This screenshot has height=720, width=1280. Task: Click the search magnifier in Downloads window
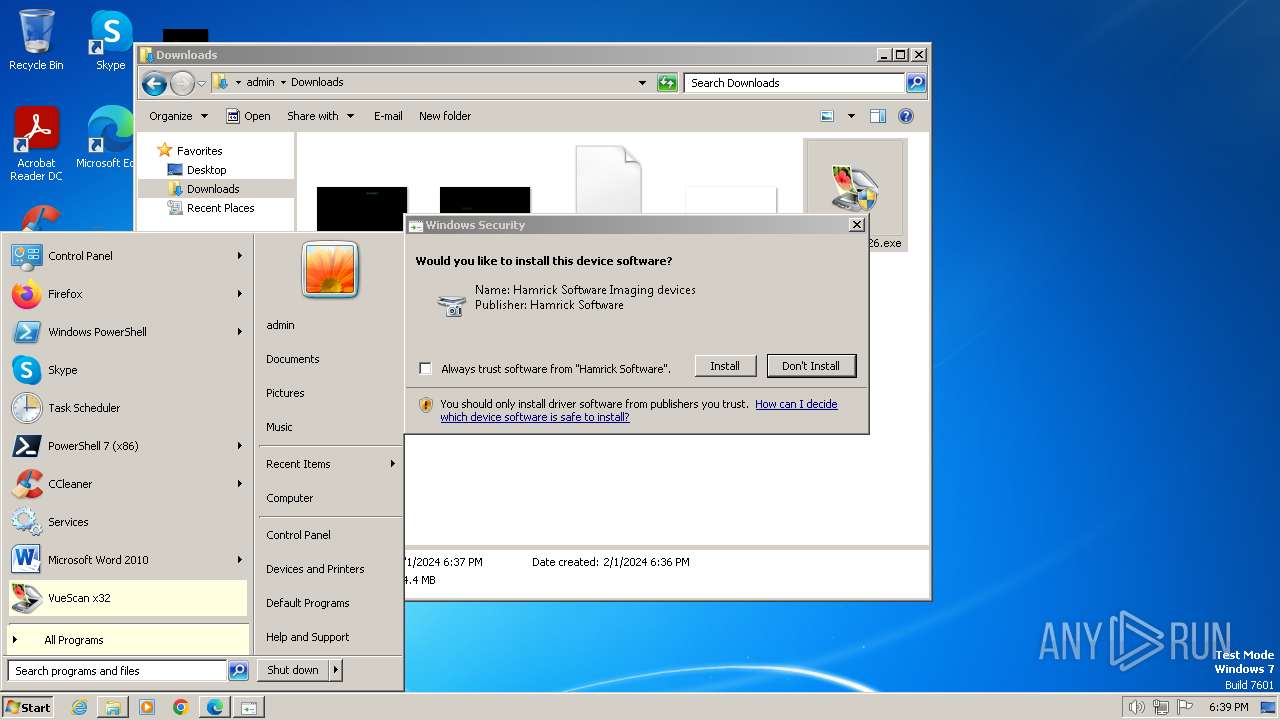[x=916, y=83]
